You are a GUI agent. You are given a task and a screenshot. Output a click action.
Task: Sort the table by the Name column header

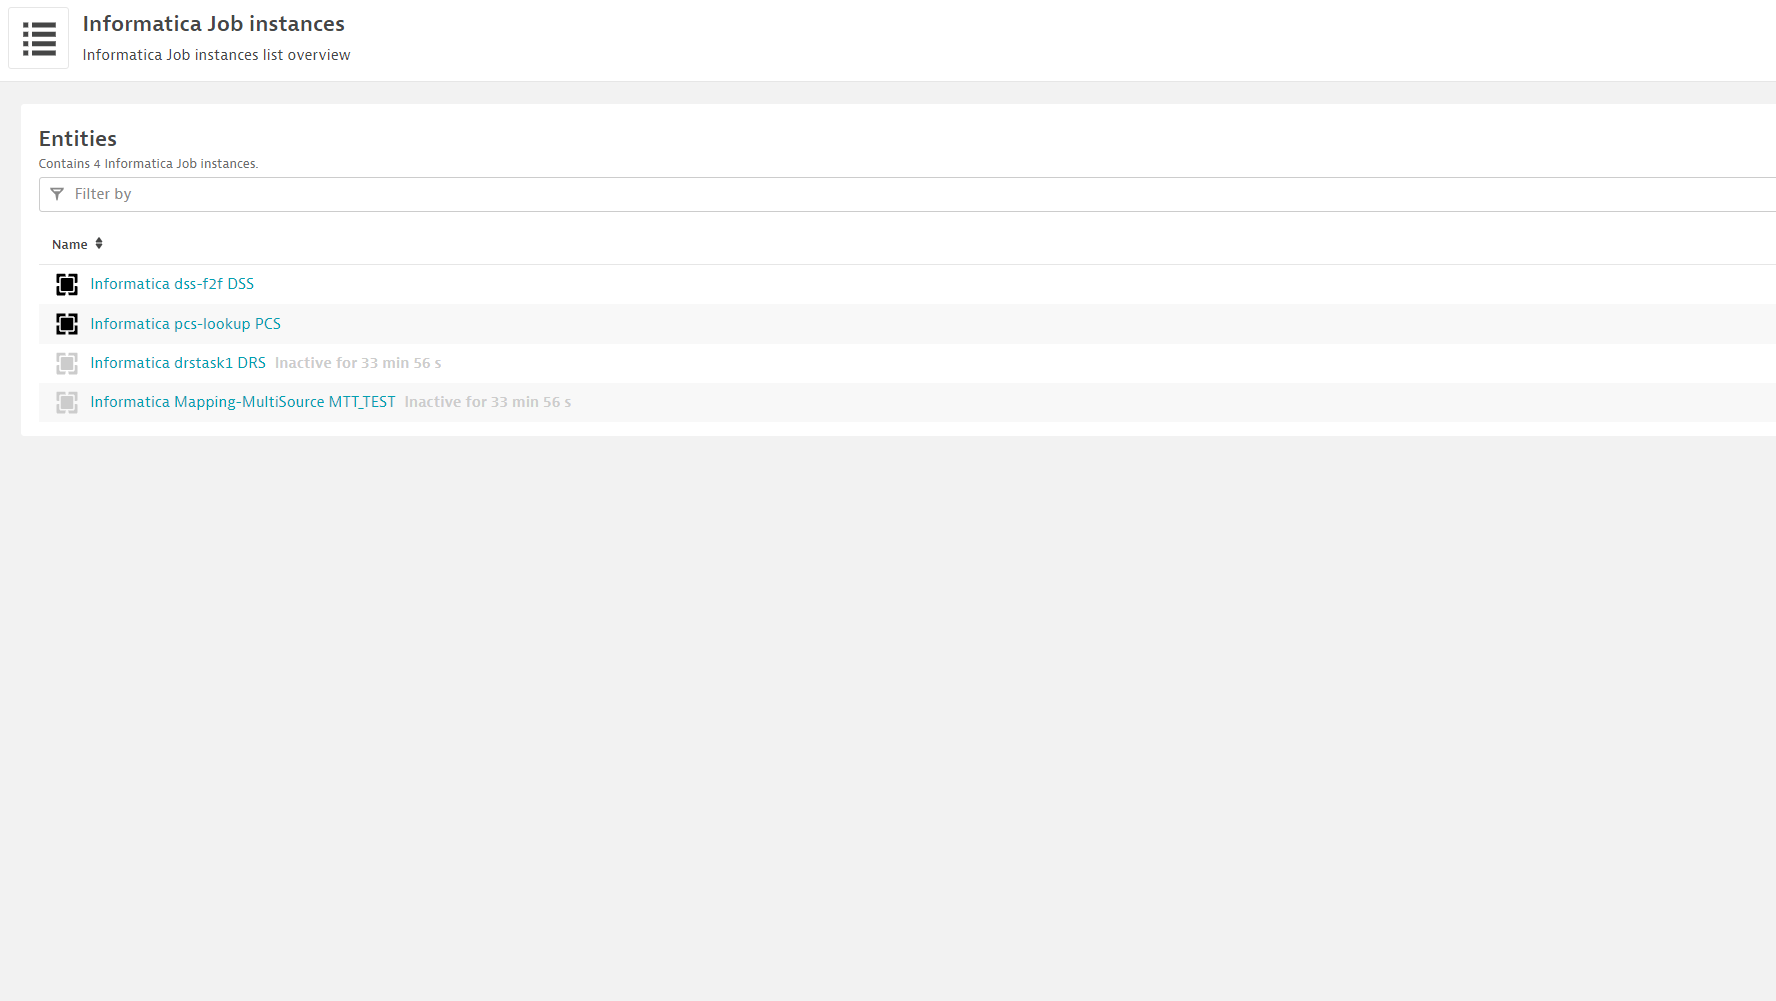click(x=70, y=245)
